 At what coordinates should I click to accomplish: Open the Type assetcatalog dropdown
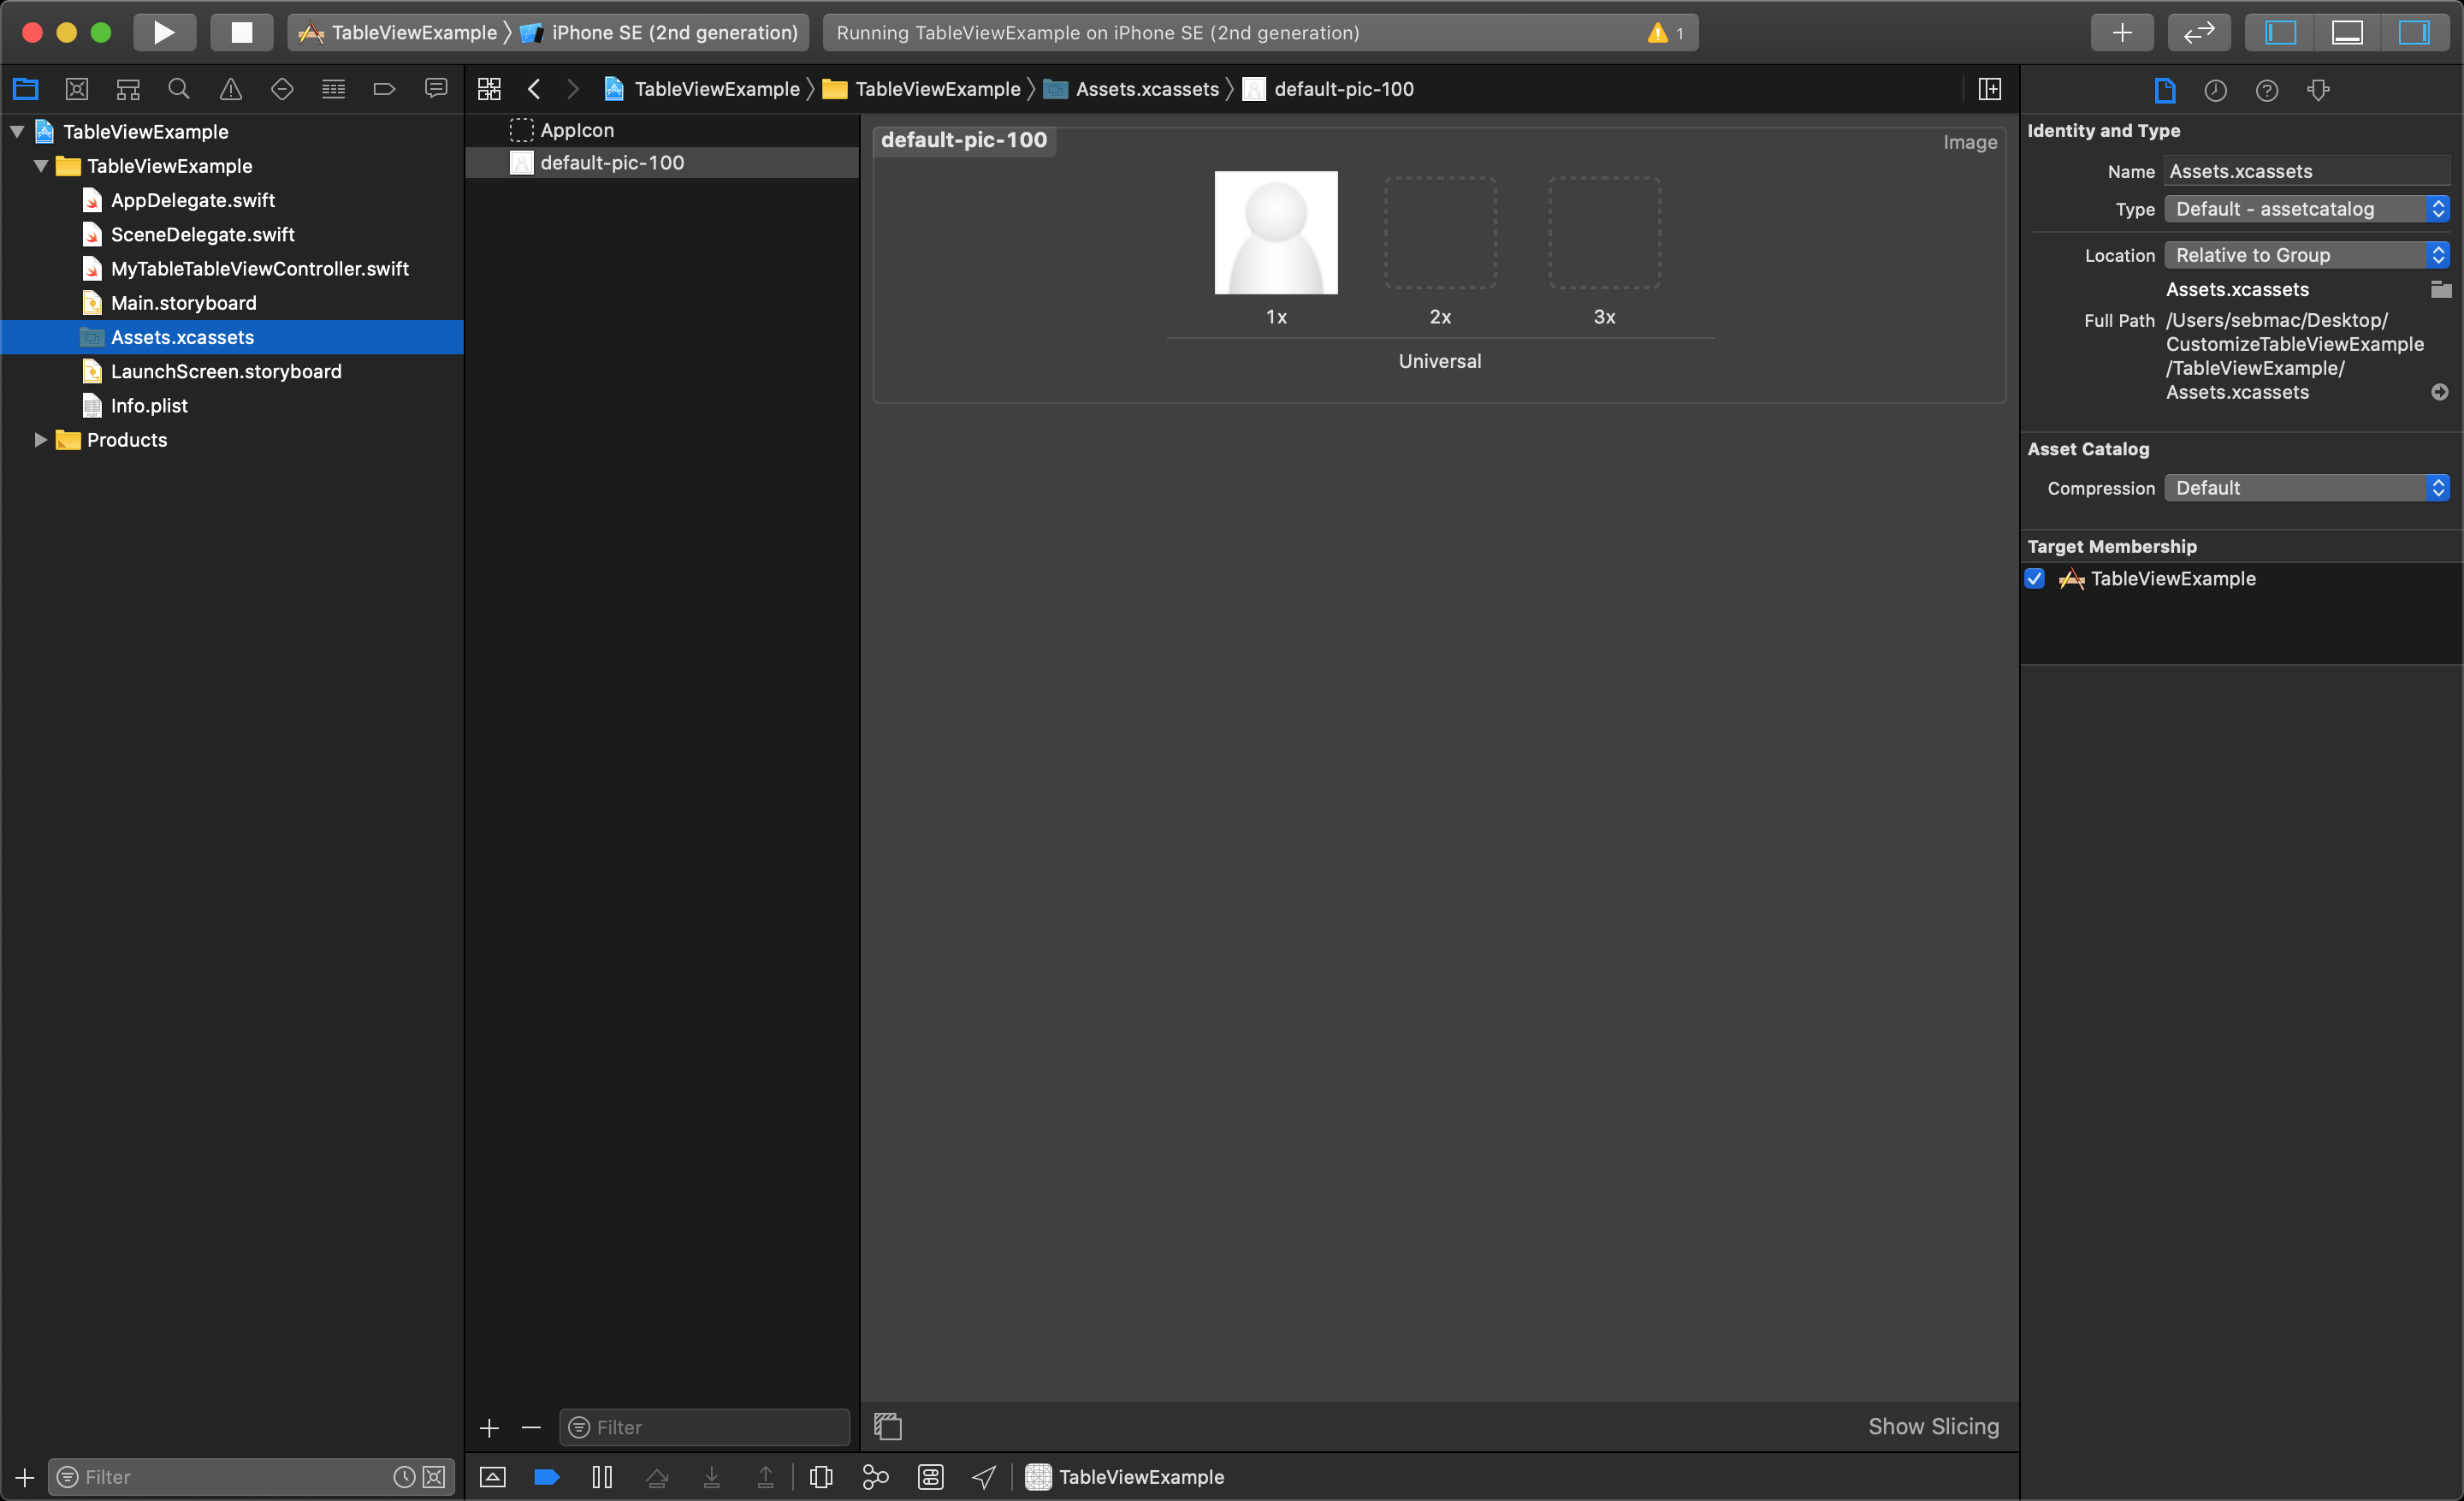coord(2307,209)
